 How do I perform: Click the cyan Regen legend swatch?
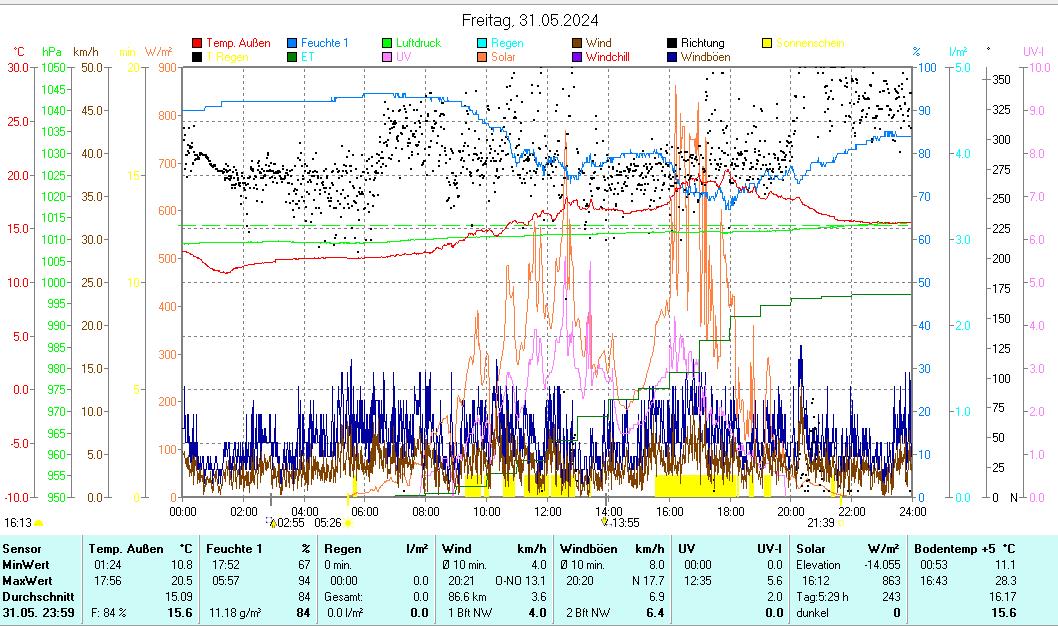tap(482, 43)
